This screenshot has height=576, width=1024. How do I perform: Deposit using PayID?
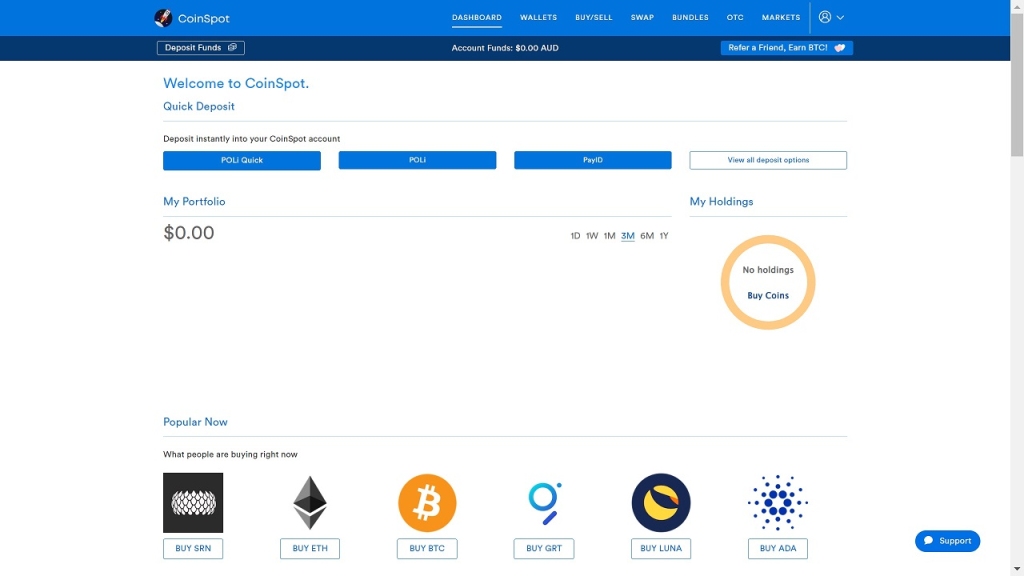592,160
